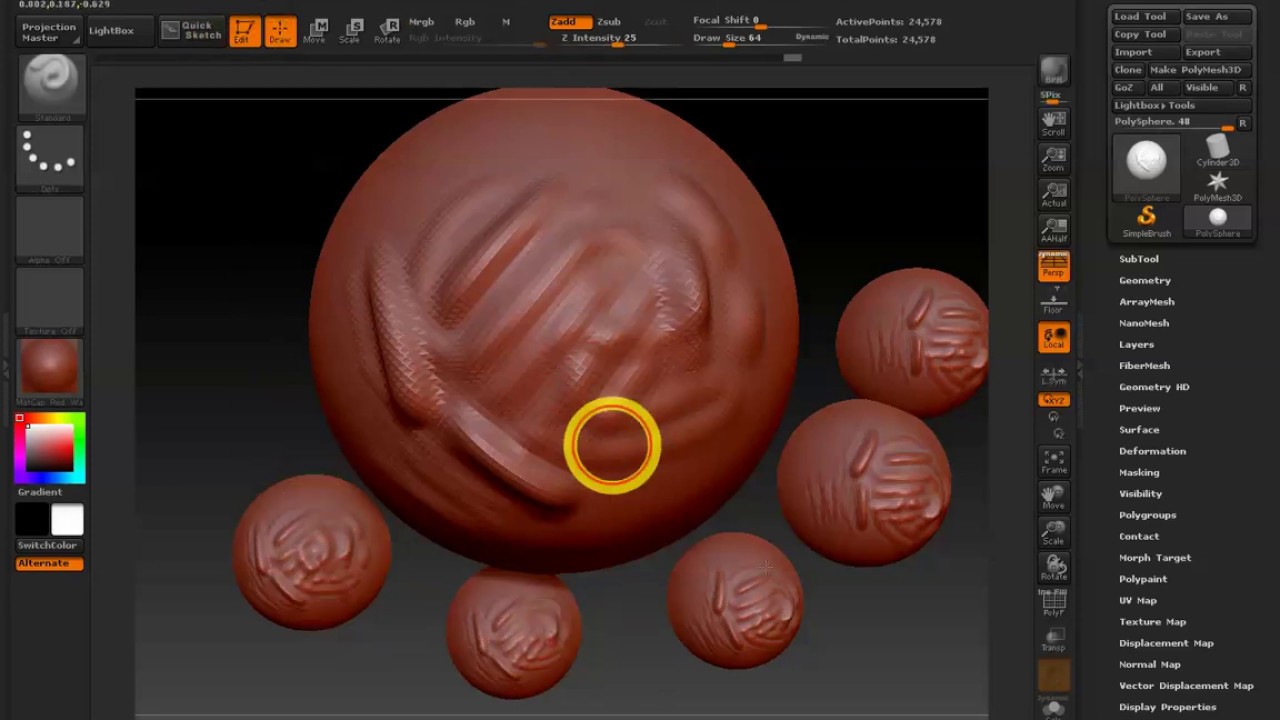Open the Visibility section

click(x=1140, y=494)
